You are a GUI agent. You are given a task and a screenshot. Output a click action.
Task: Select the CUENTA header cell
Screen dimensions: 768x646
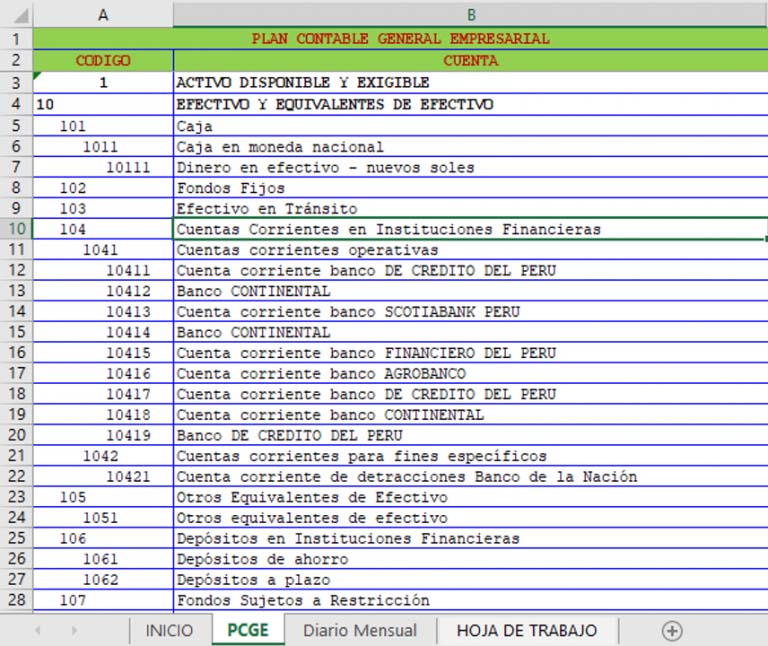pos(470,60)
